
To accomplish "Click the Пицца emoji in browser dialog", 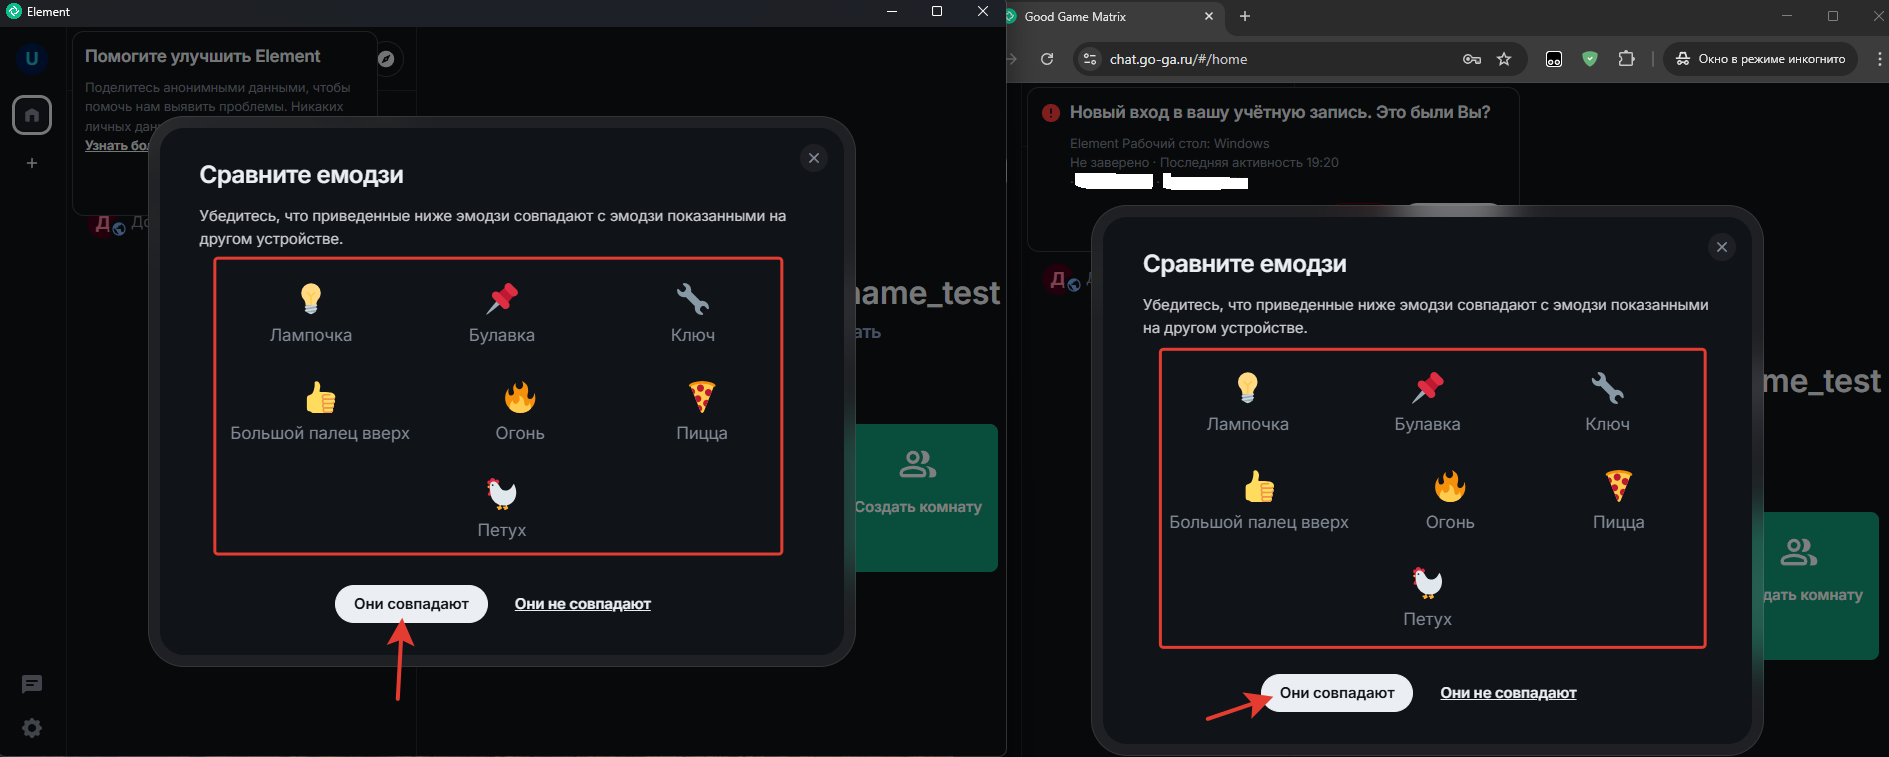I will 1619,486.
